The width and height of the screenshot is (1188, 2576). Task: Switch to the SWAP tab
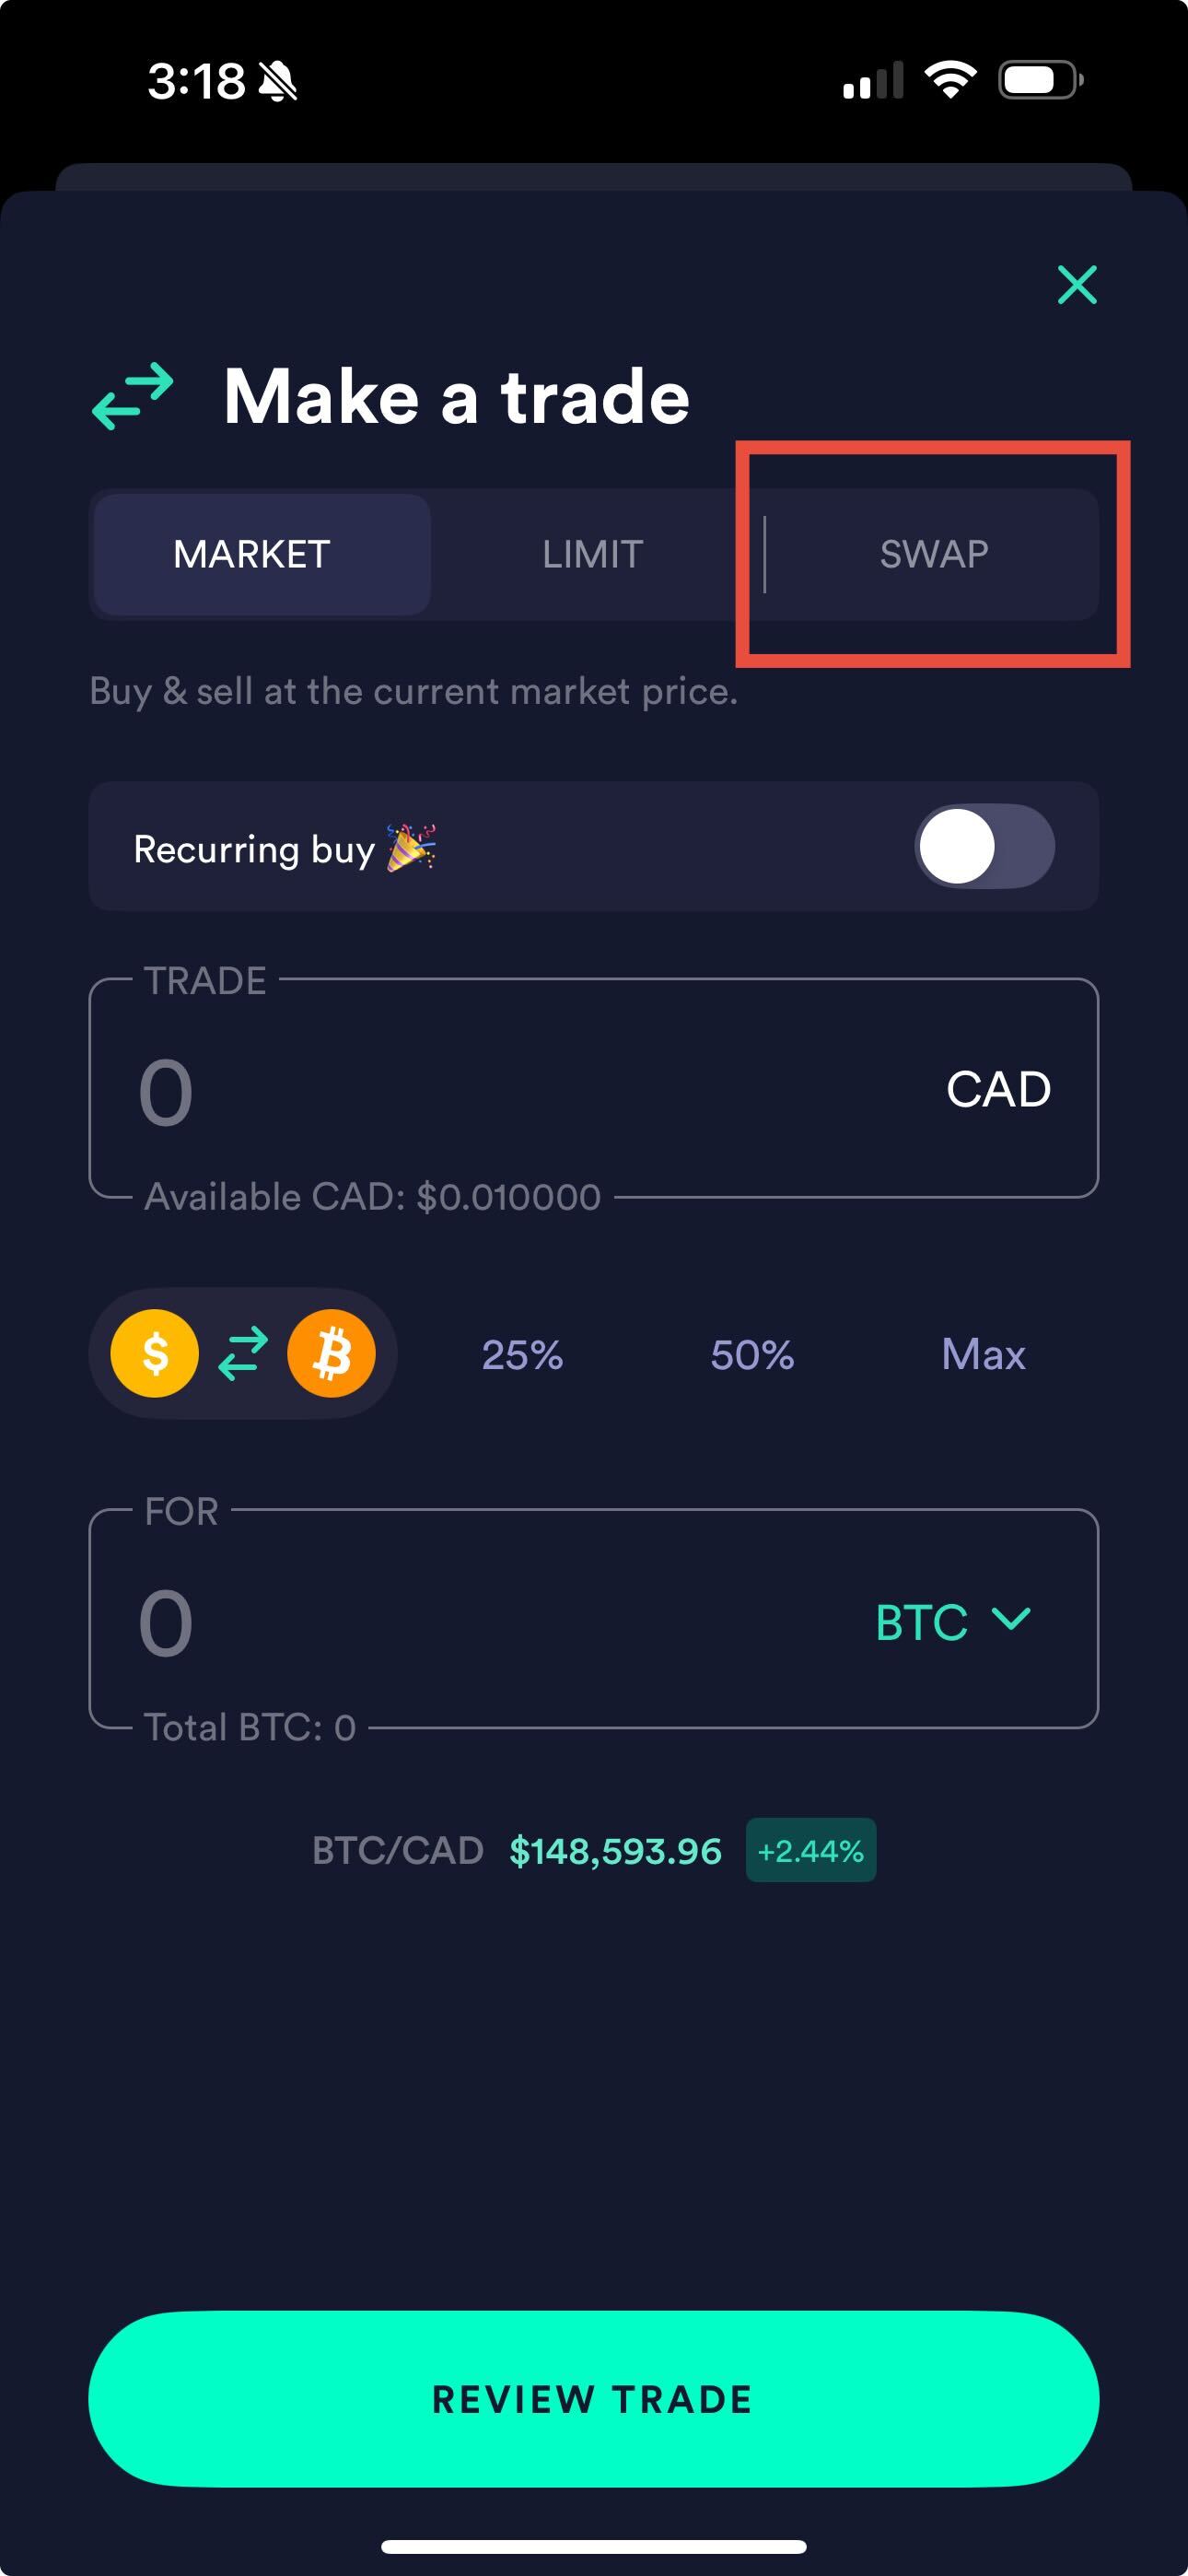[x=934, y=554]
